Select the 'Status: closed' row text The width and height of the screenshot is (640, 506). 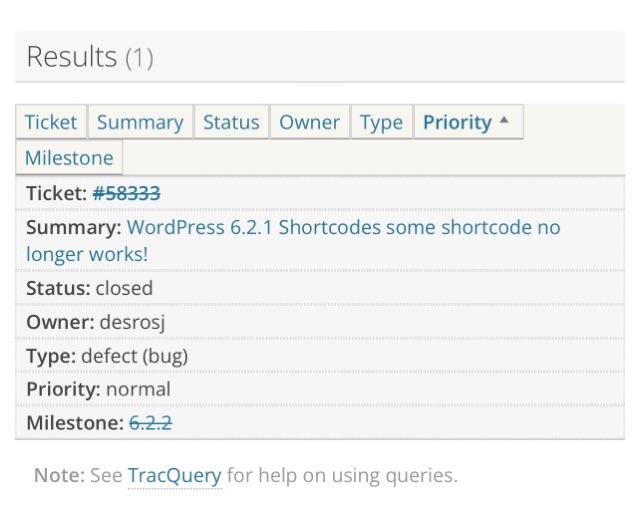89,288
